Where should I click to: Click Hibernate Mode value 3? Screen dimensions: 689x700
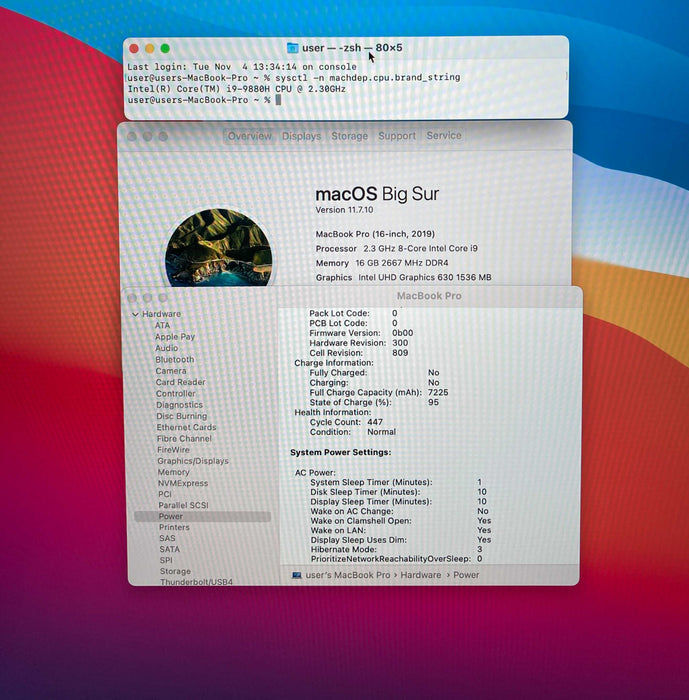[x=480, y=549]
